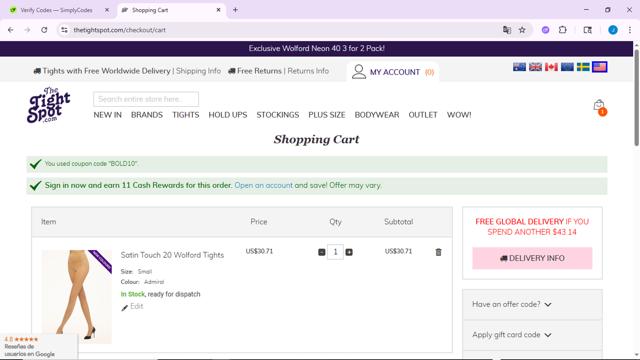Click 'You used coupon code "BOLD10"' message
The height and width of the screenshot is (360, 640).
pyautogui.click(x=91, y=164)
